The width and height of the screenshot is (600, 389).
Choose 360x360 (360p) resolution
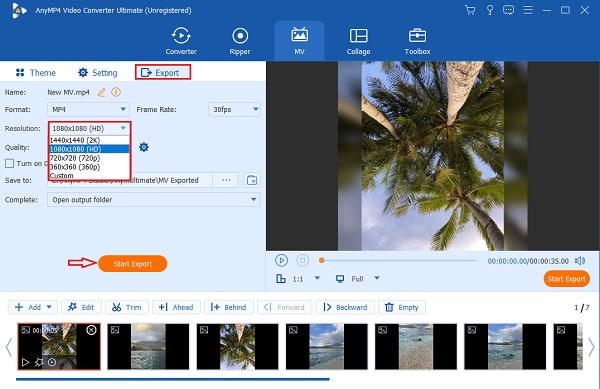pyautogui.click(x=90, y=167)
